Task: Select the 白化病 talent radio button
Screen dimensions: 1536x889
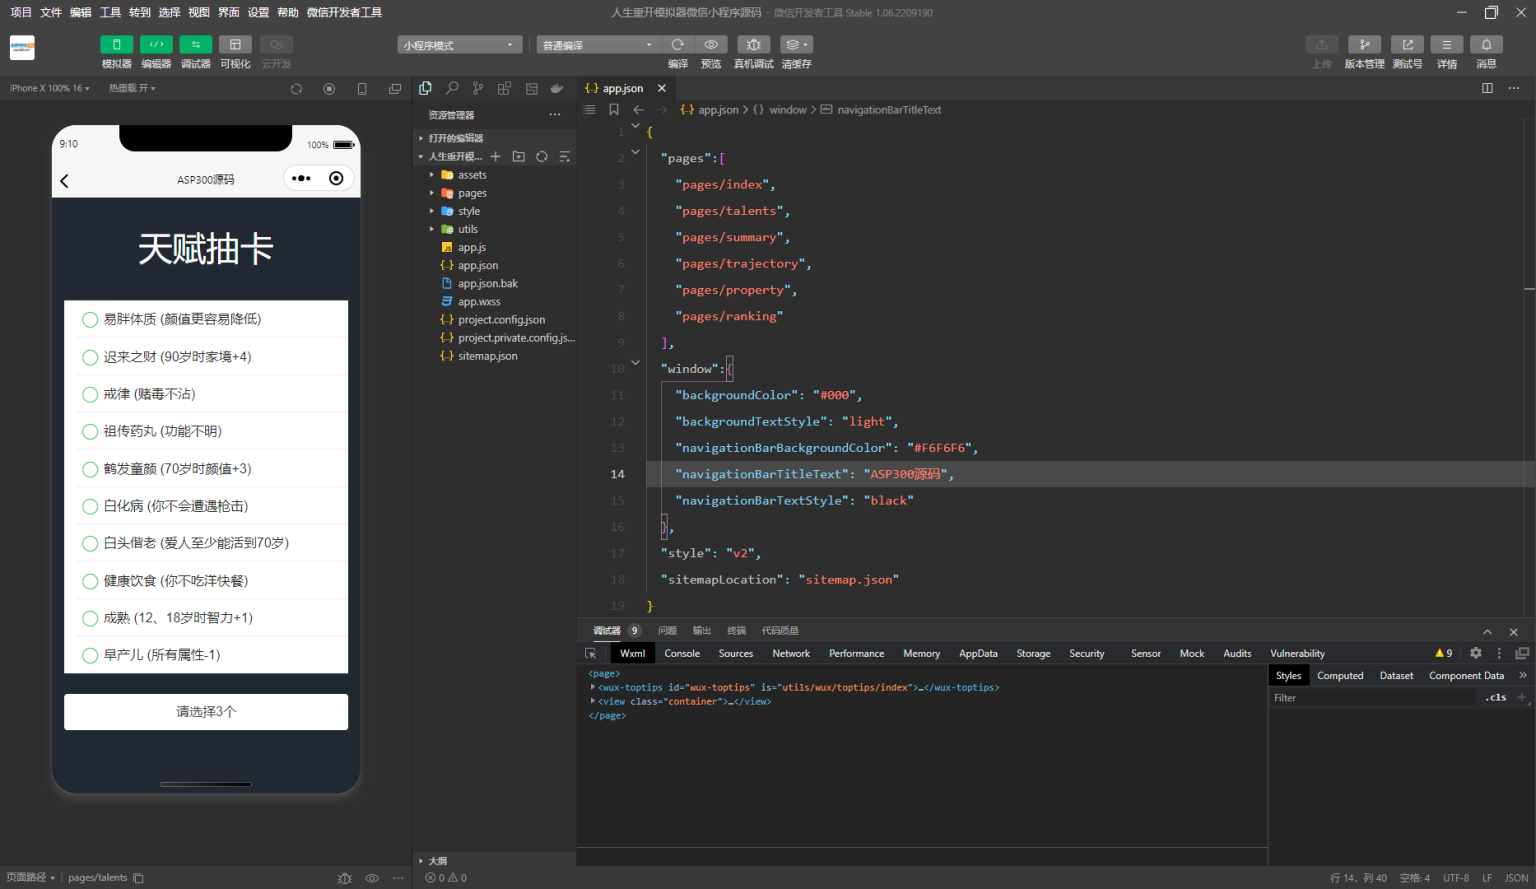Action: point(90,506)
